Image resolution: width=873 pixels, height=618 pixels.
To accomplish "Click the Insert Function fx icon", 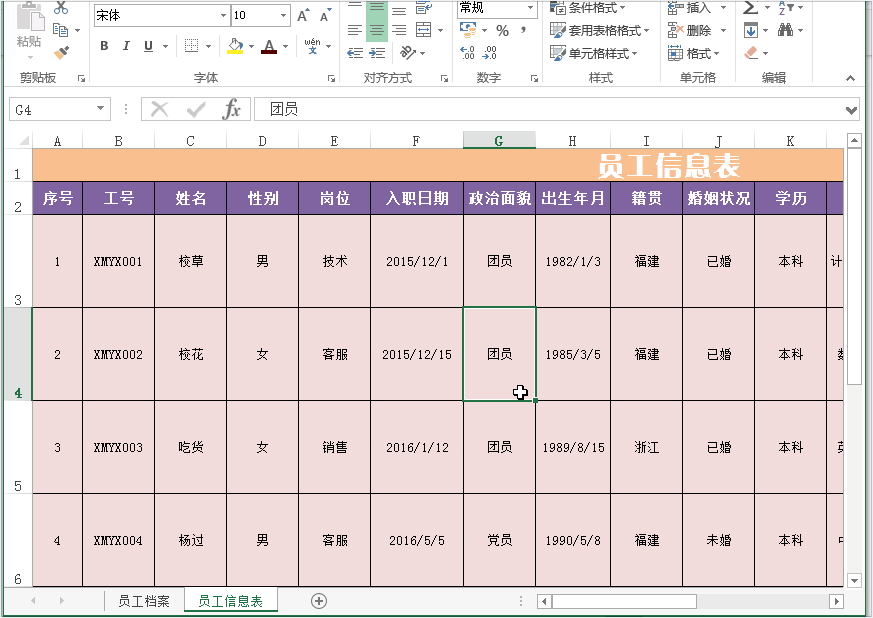I will tap(231, 109).
